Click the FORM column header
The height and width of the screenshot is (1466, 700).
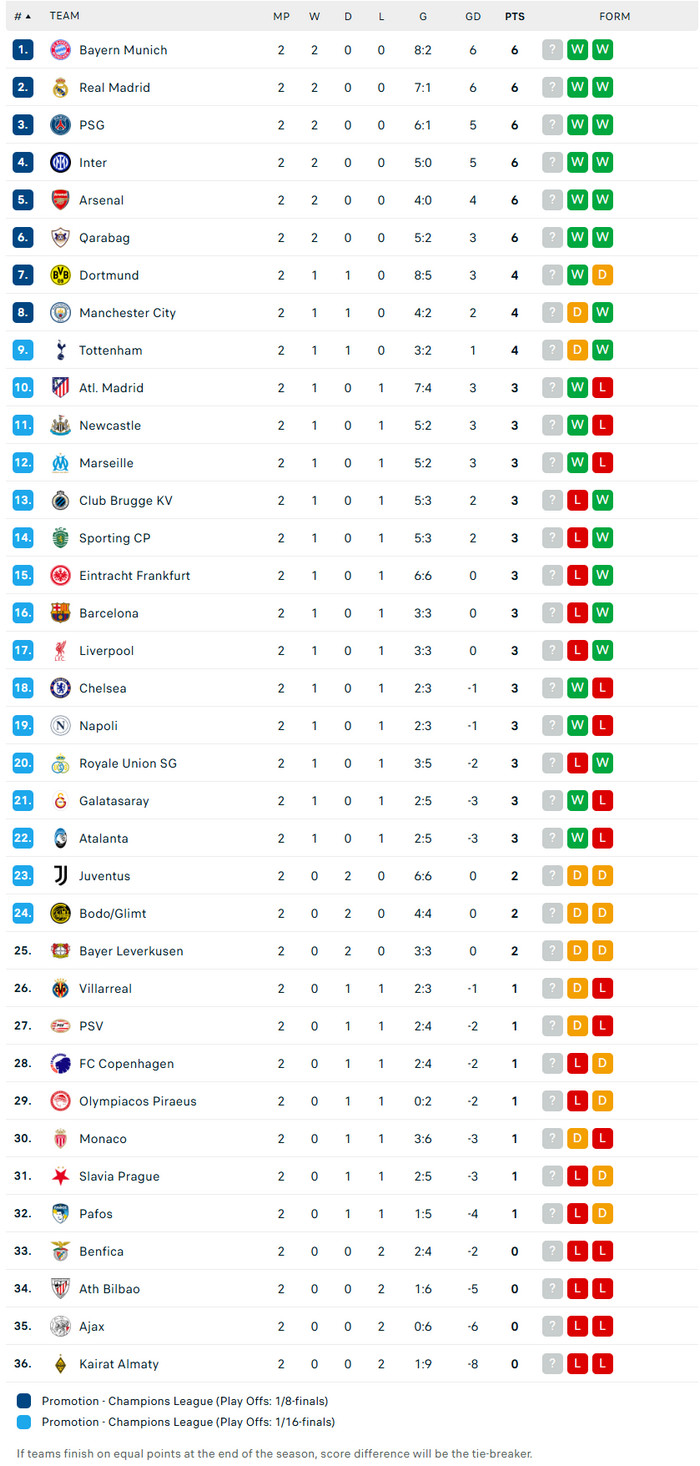tap(614, 16)
